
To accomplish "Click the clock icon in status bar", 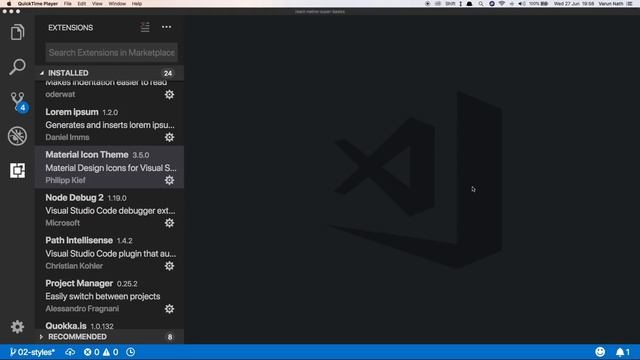I will (131, 352).
